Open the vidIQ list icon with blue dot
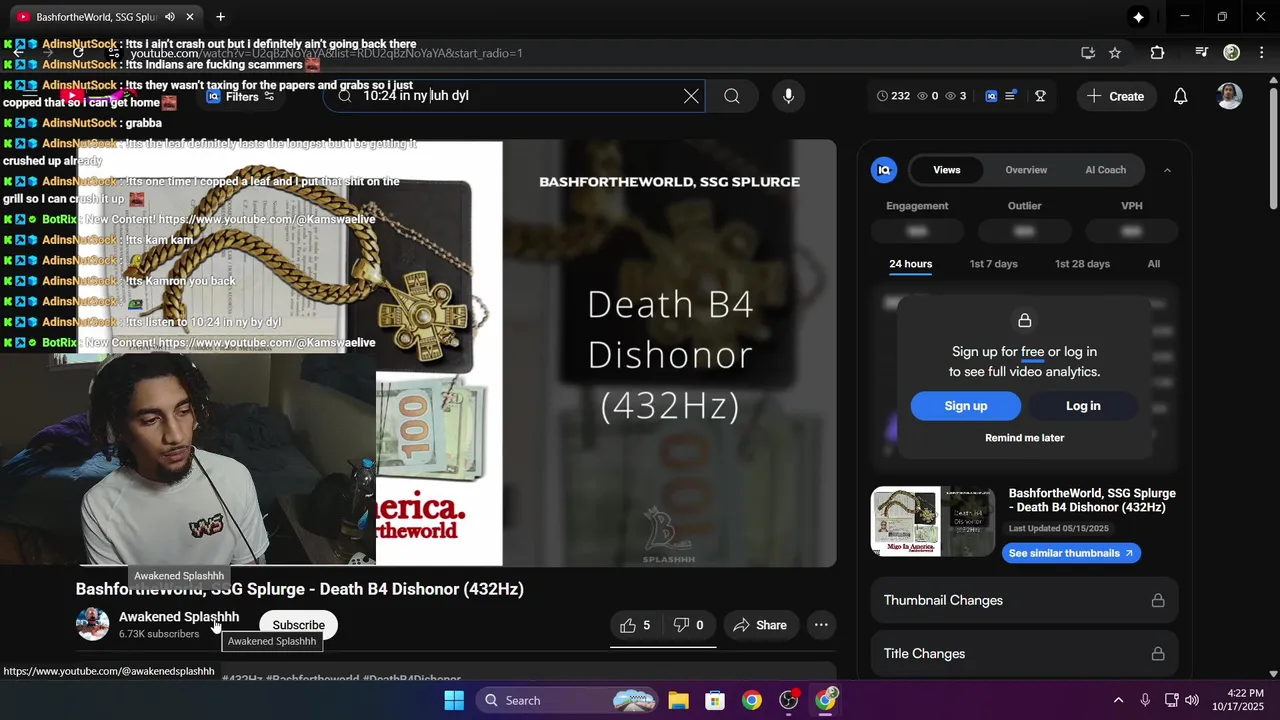The width and height of the screenshot is (1280, 720). (x=1011, y=96)
